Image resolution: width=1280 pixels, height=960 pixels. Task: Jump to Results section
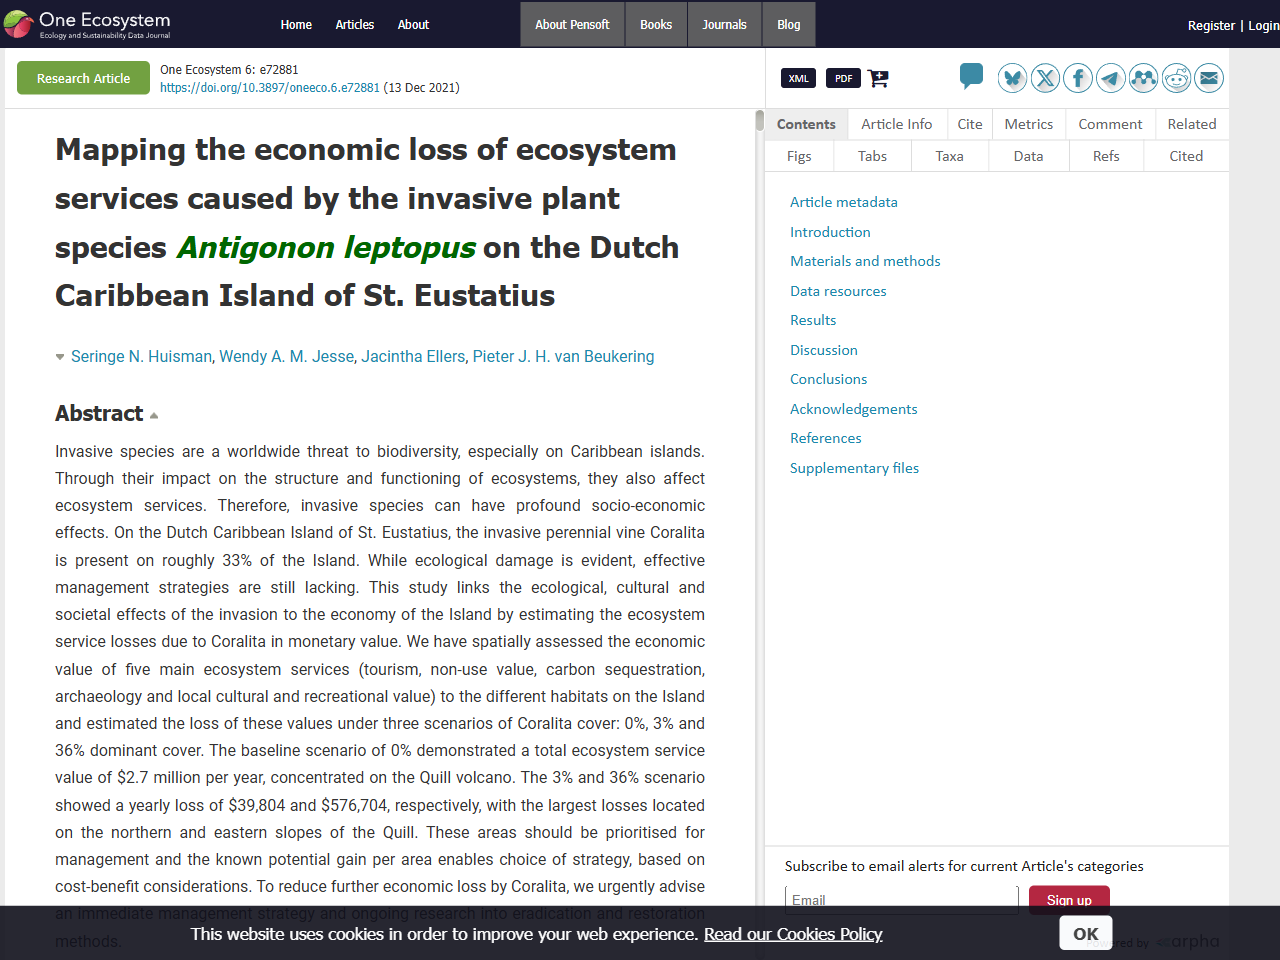[x=813, y=320]
